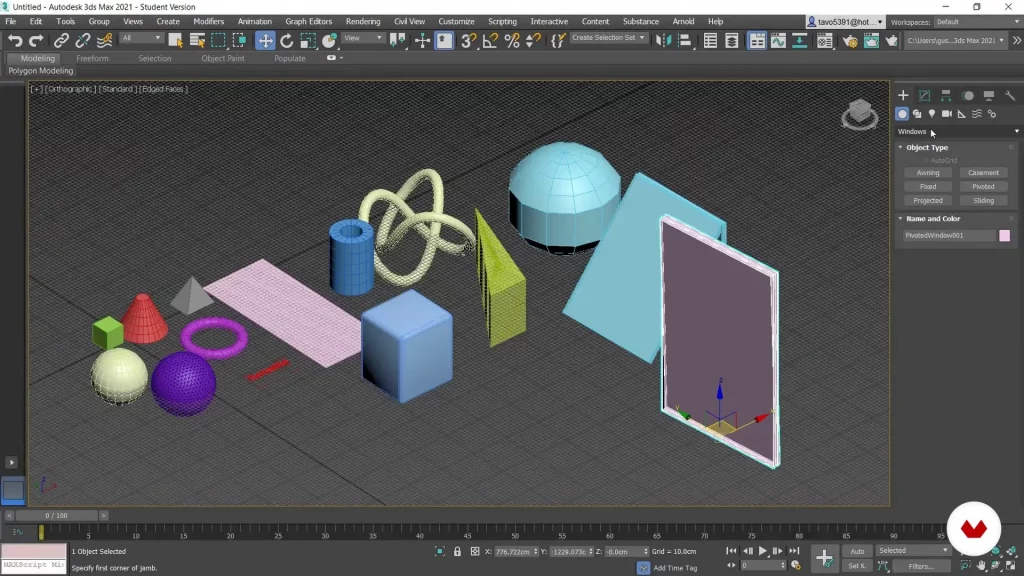Toggle Window/Crossing selection mode
1024x576 pixels.
click(240, 40)
